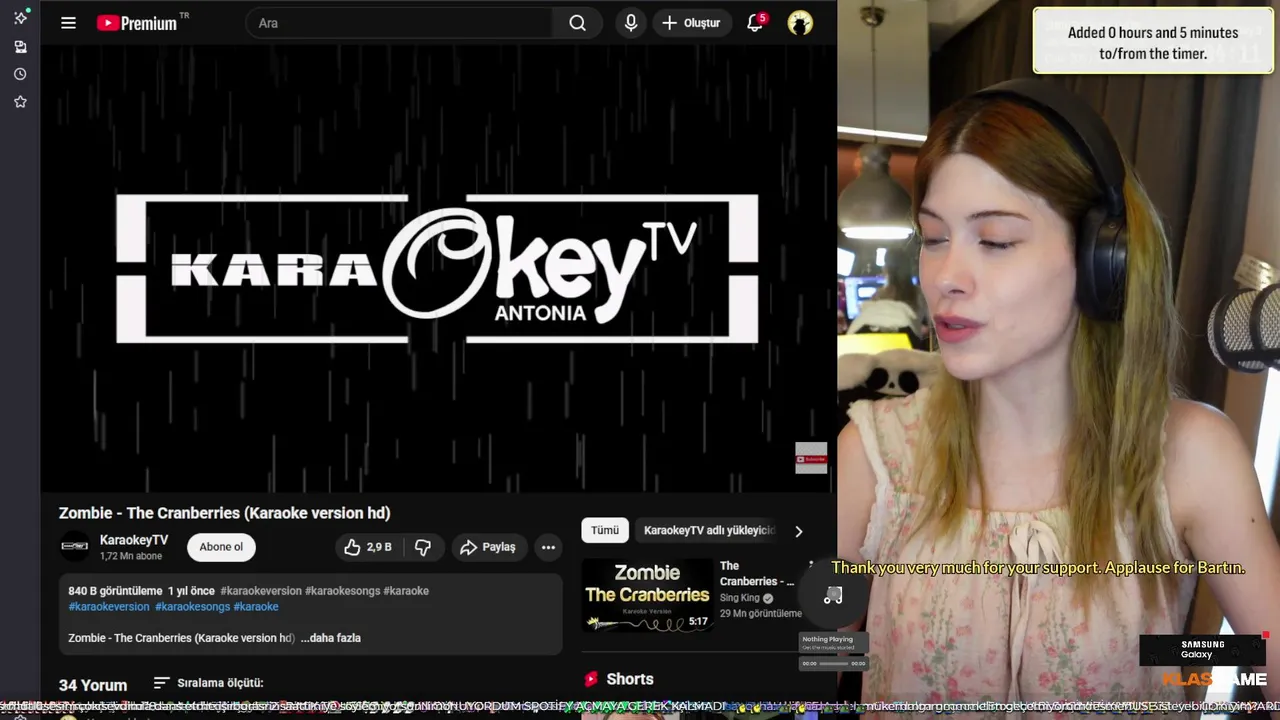
Task: Open the Sıralama ölçütü sort dropdown
Action: point(208,683)
